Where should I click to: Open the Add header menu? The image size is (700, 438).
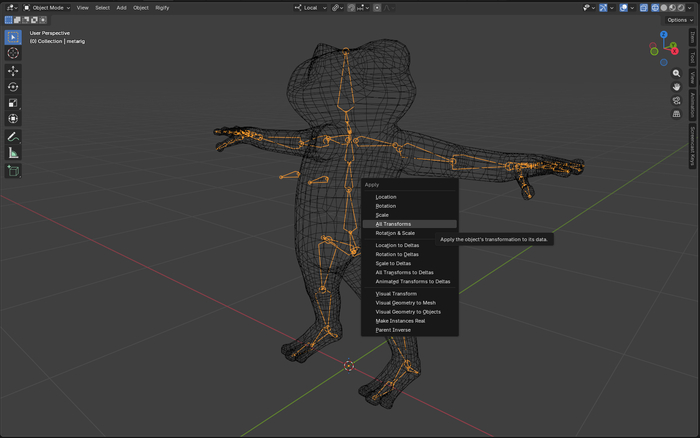point(121,7)
